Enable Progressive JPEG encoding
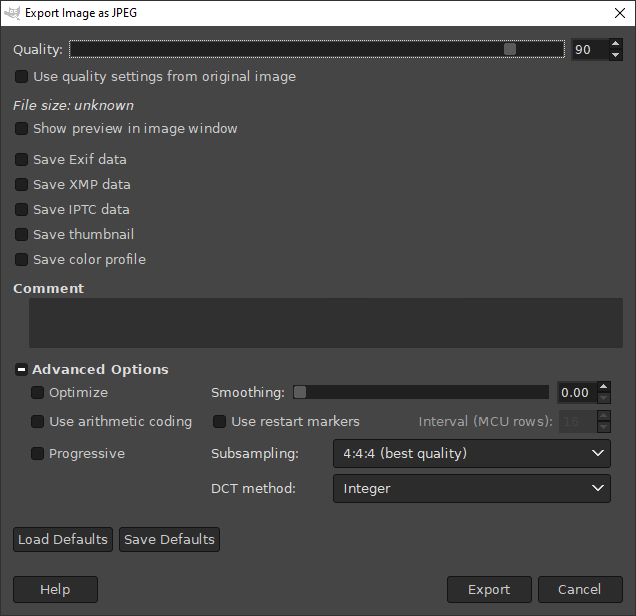 point(38,453)
